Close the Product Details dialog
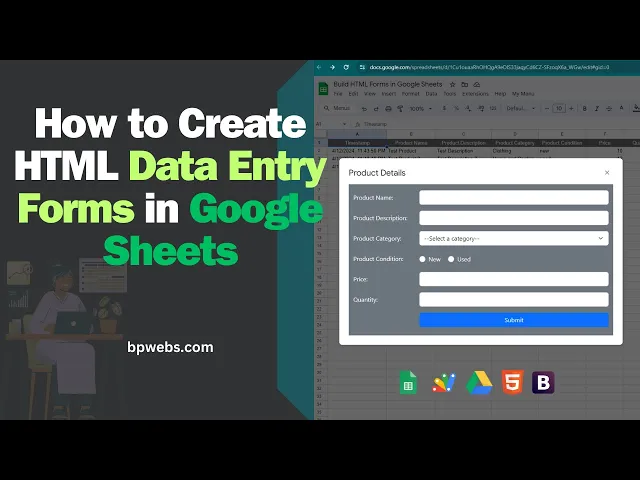 [x=607, y=173]
